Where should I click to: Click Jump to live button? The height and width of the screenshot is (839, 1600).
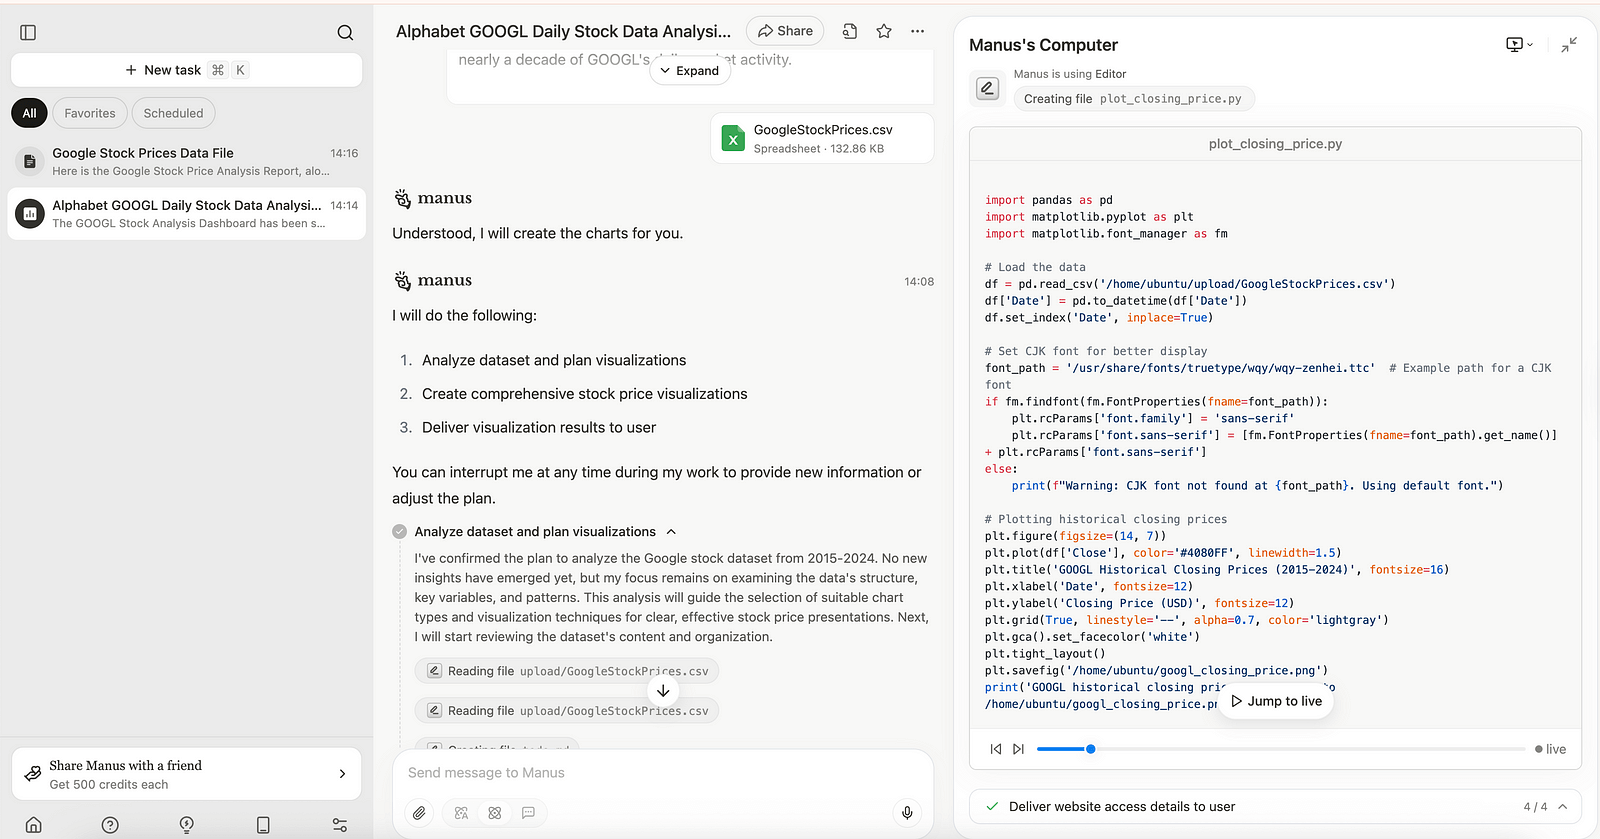[1276, 701]
